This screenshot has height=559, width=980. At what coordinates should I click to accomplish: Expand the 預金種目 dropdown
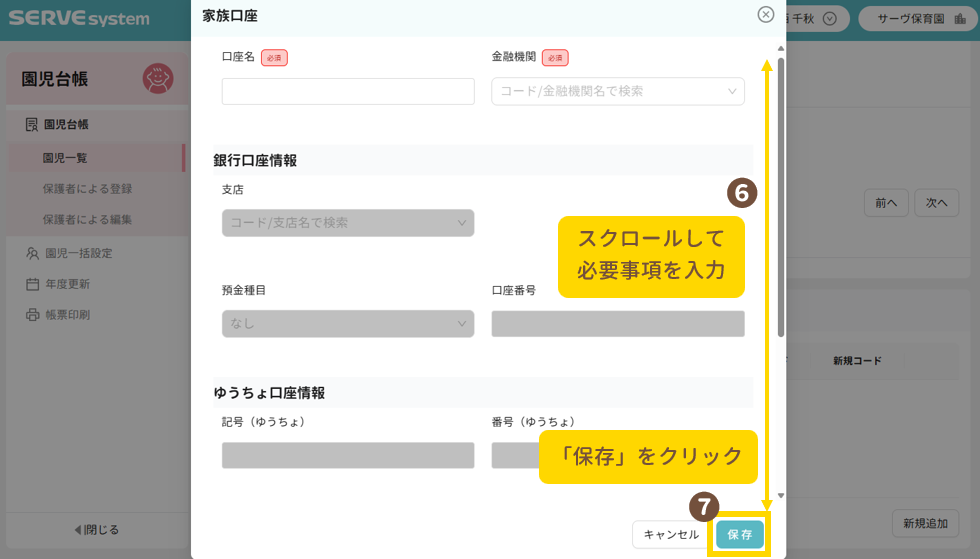347,324
